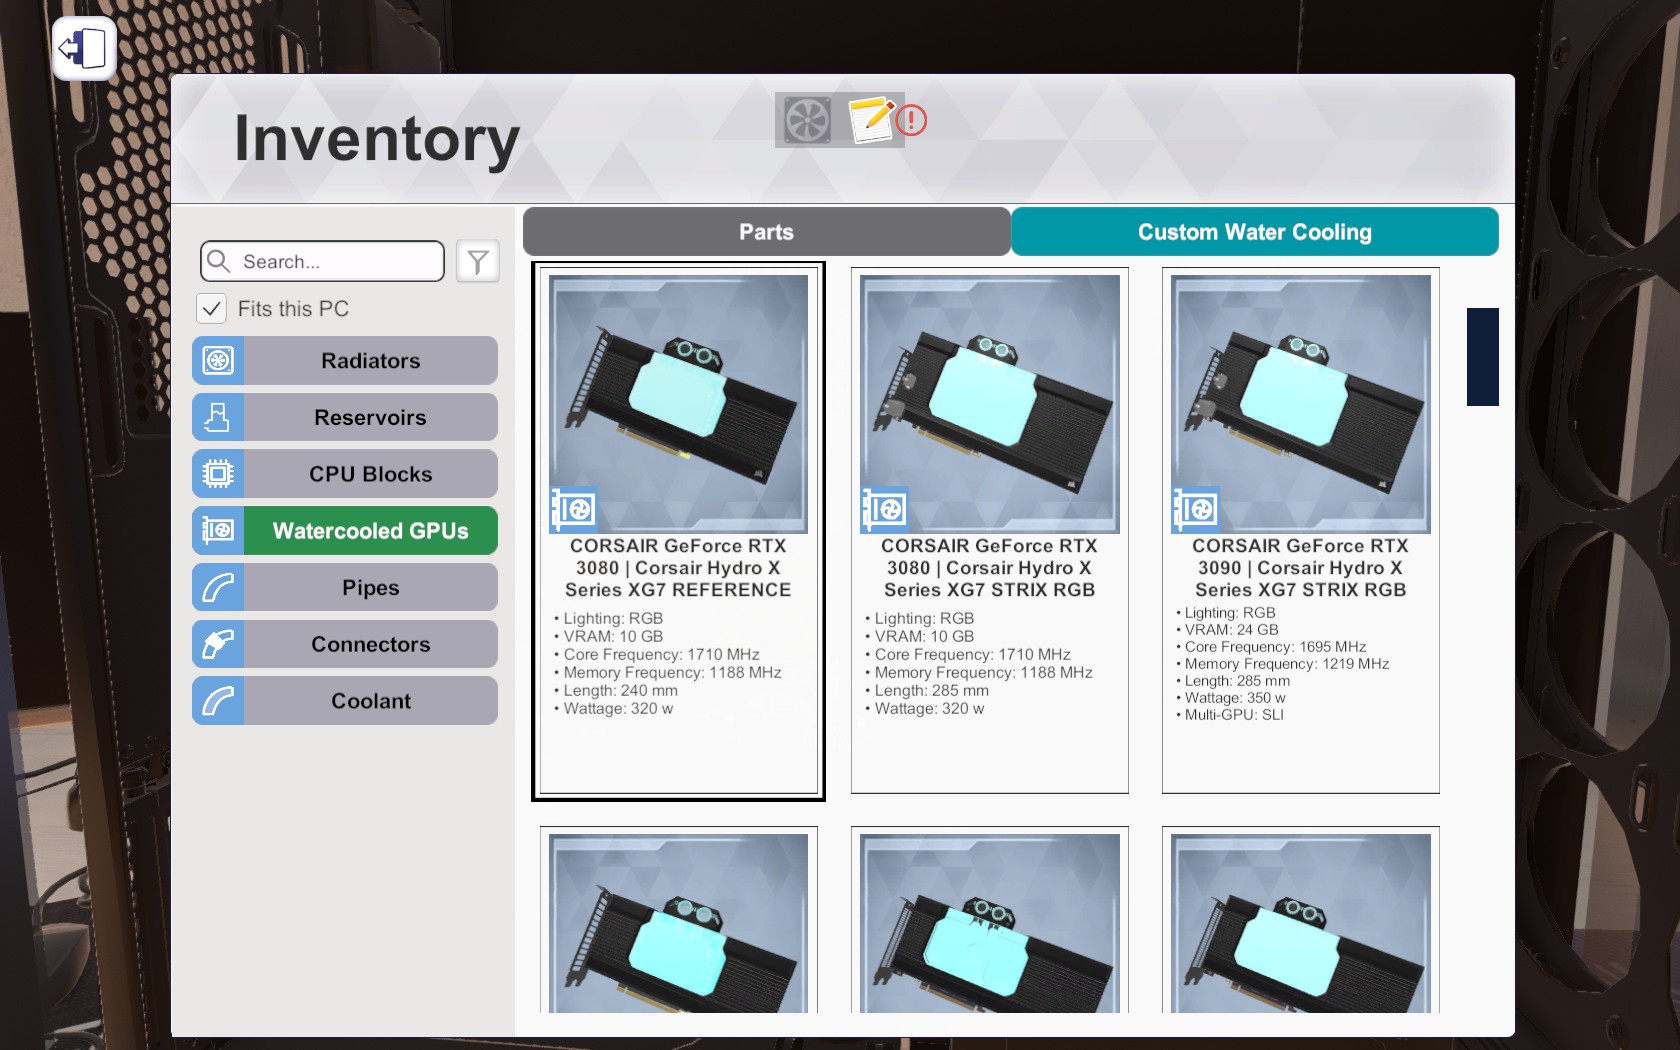Click the CPU Blocks chip icon
Screen dimensions: 1680x1050
[x=218, y=474]
